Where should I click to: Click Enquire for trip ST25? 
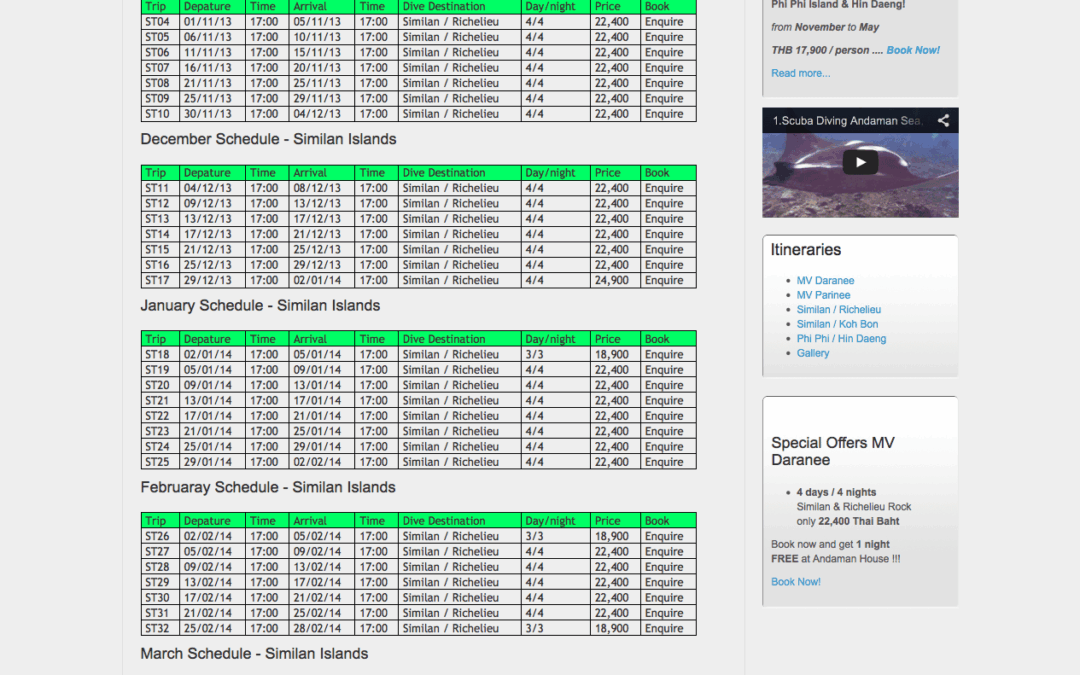click(x=664, y=462)
